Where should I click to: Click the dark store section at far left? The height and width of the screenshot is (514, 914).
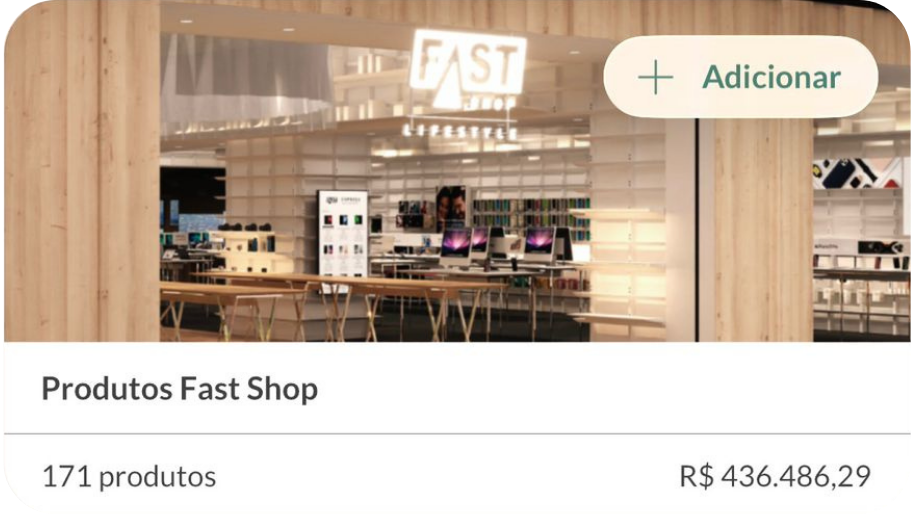192,198
